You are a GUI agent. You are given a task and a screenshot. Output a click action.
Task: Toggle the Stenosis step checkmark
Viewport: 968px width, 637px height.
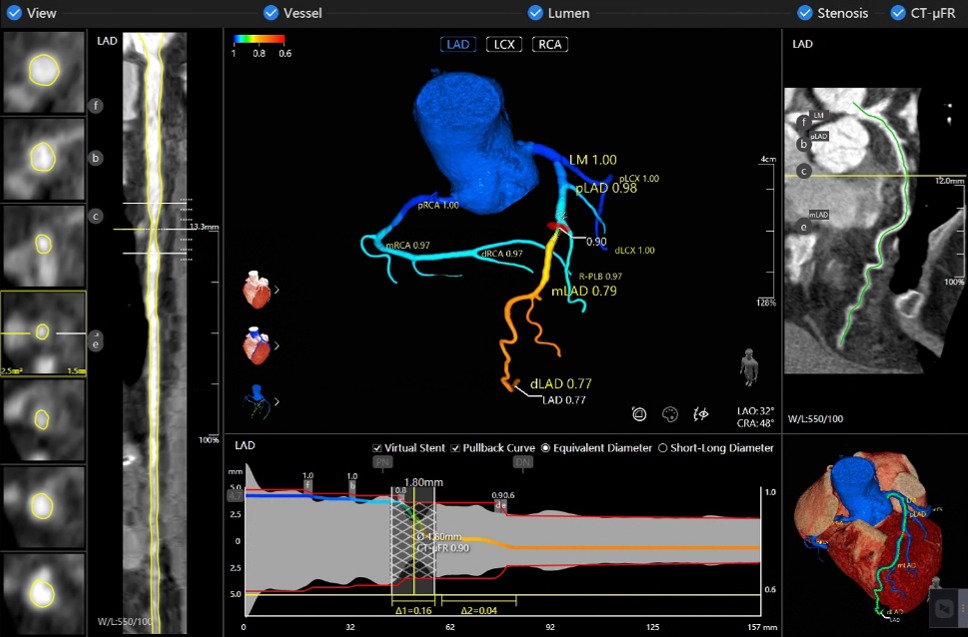tap(804, 13)
